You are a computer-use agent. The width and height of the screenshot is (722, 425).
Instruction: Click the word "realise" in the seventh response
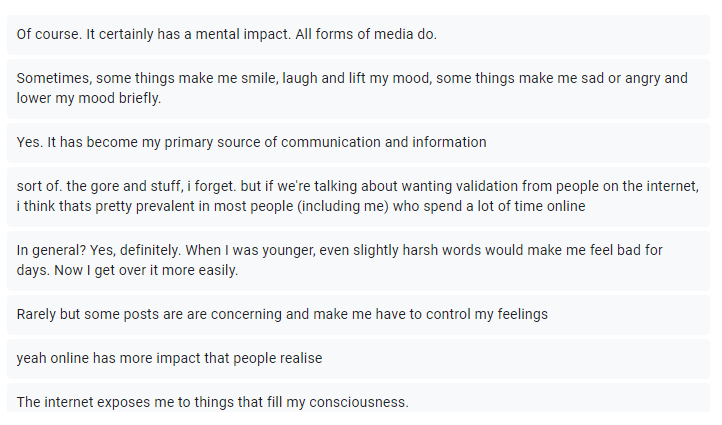[x=297, y=358]
